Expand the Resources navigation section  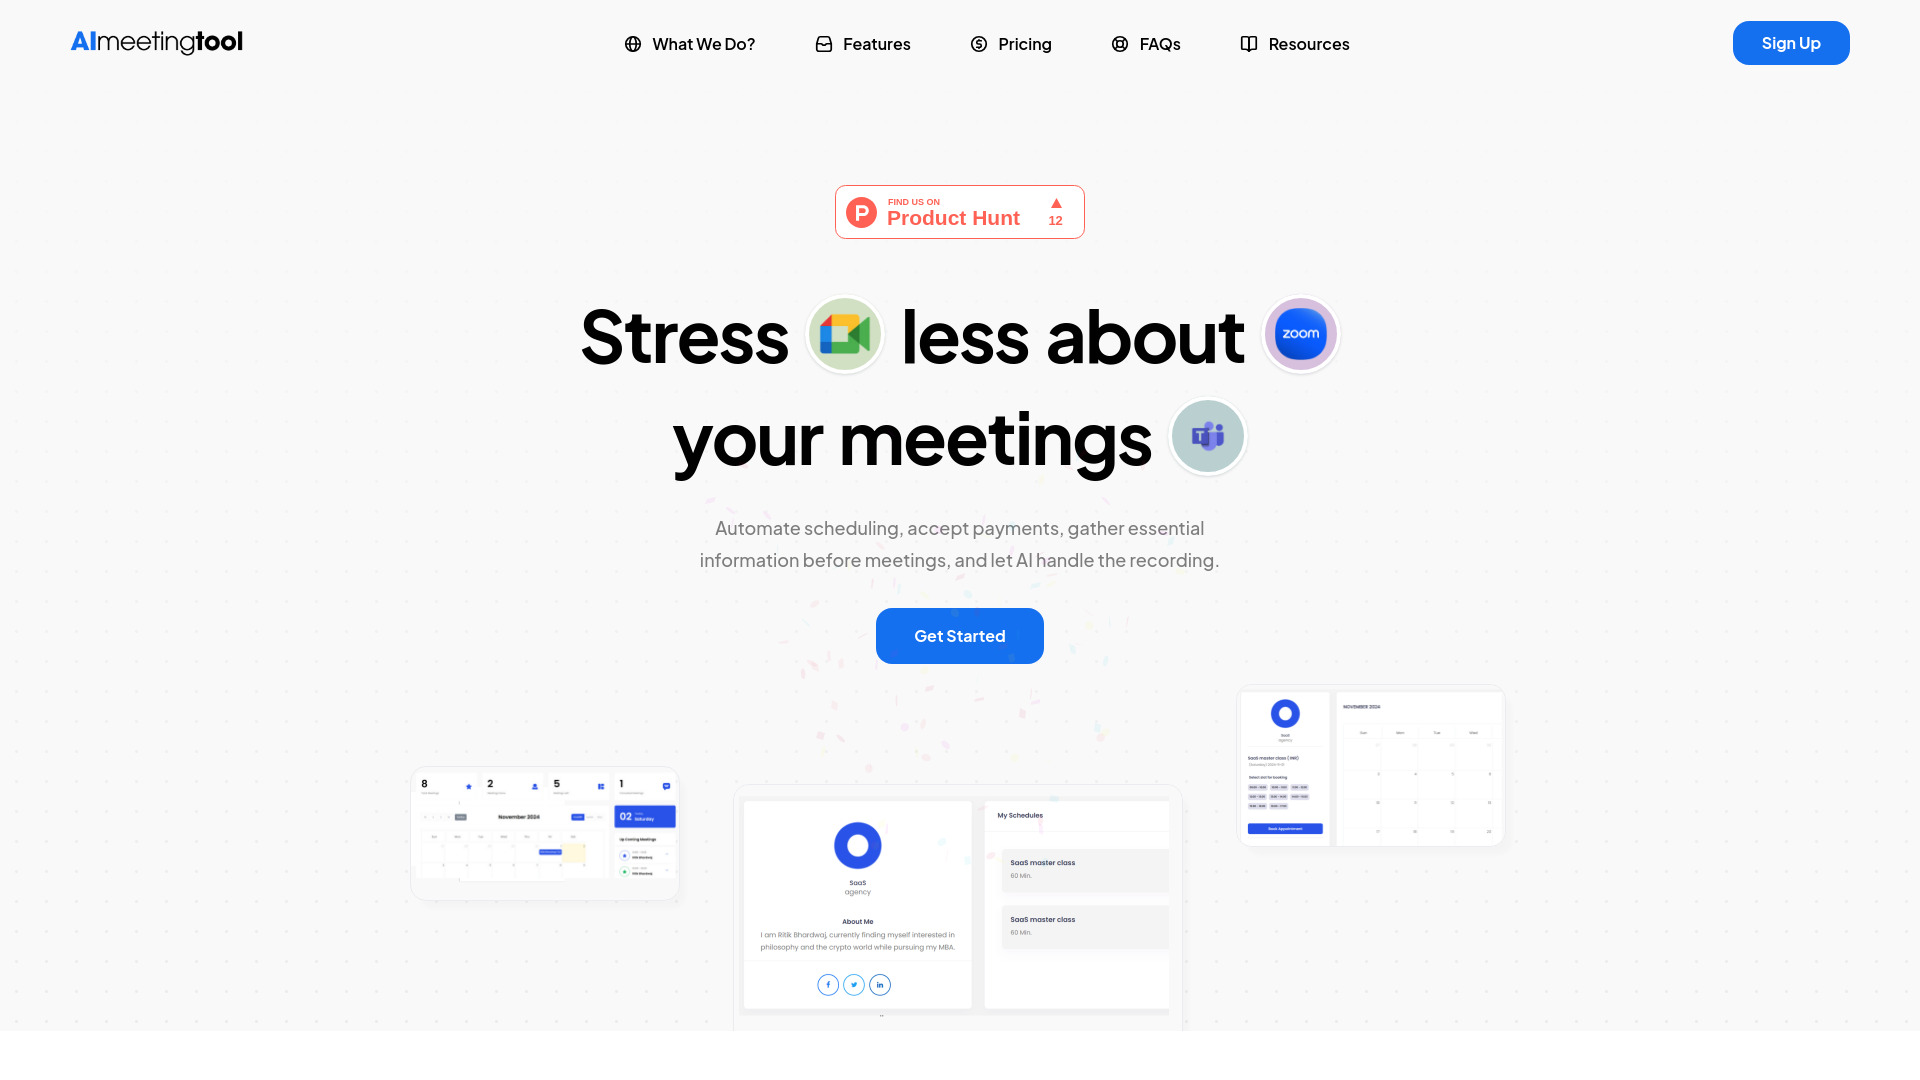pos(1295,42)
